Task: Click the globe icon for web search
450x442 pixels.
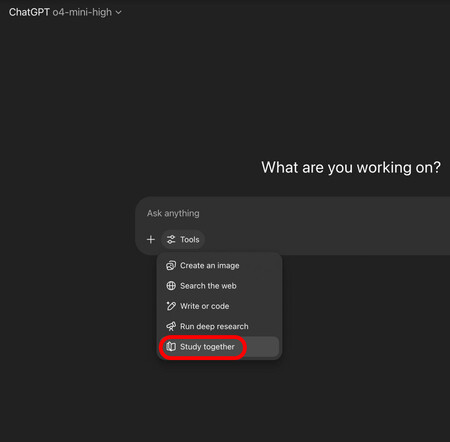Action: click(171, 286)
